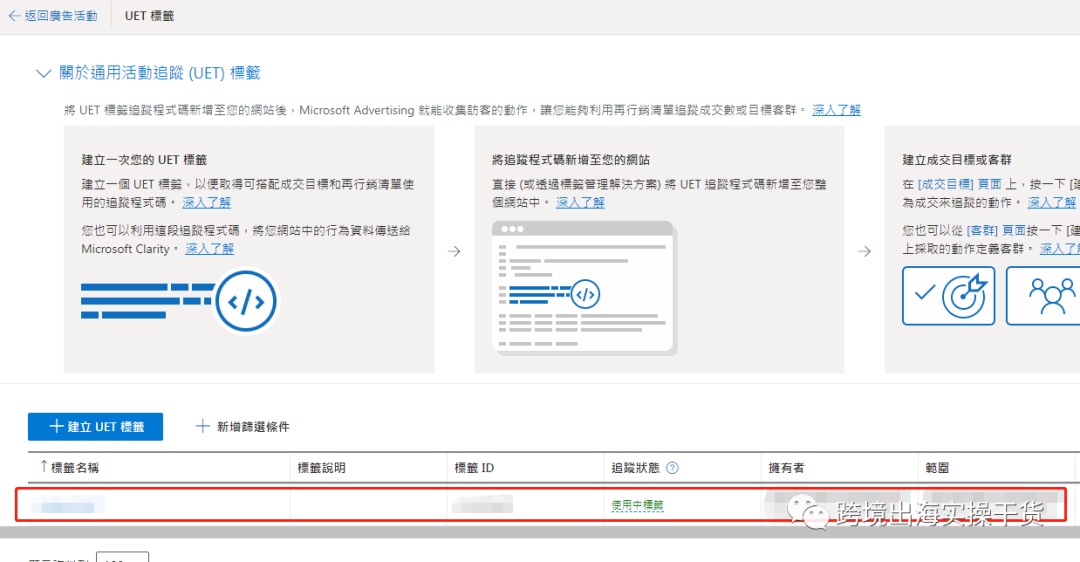Click the 擁有者 column header

(787, 468)
